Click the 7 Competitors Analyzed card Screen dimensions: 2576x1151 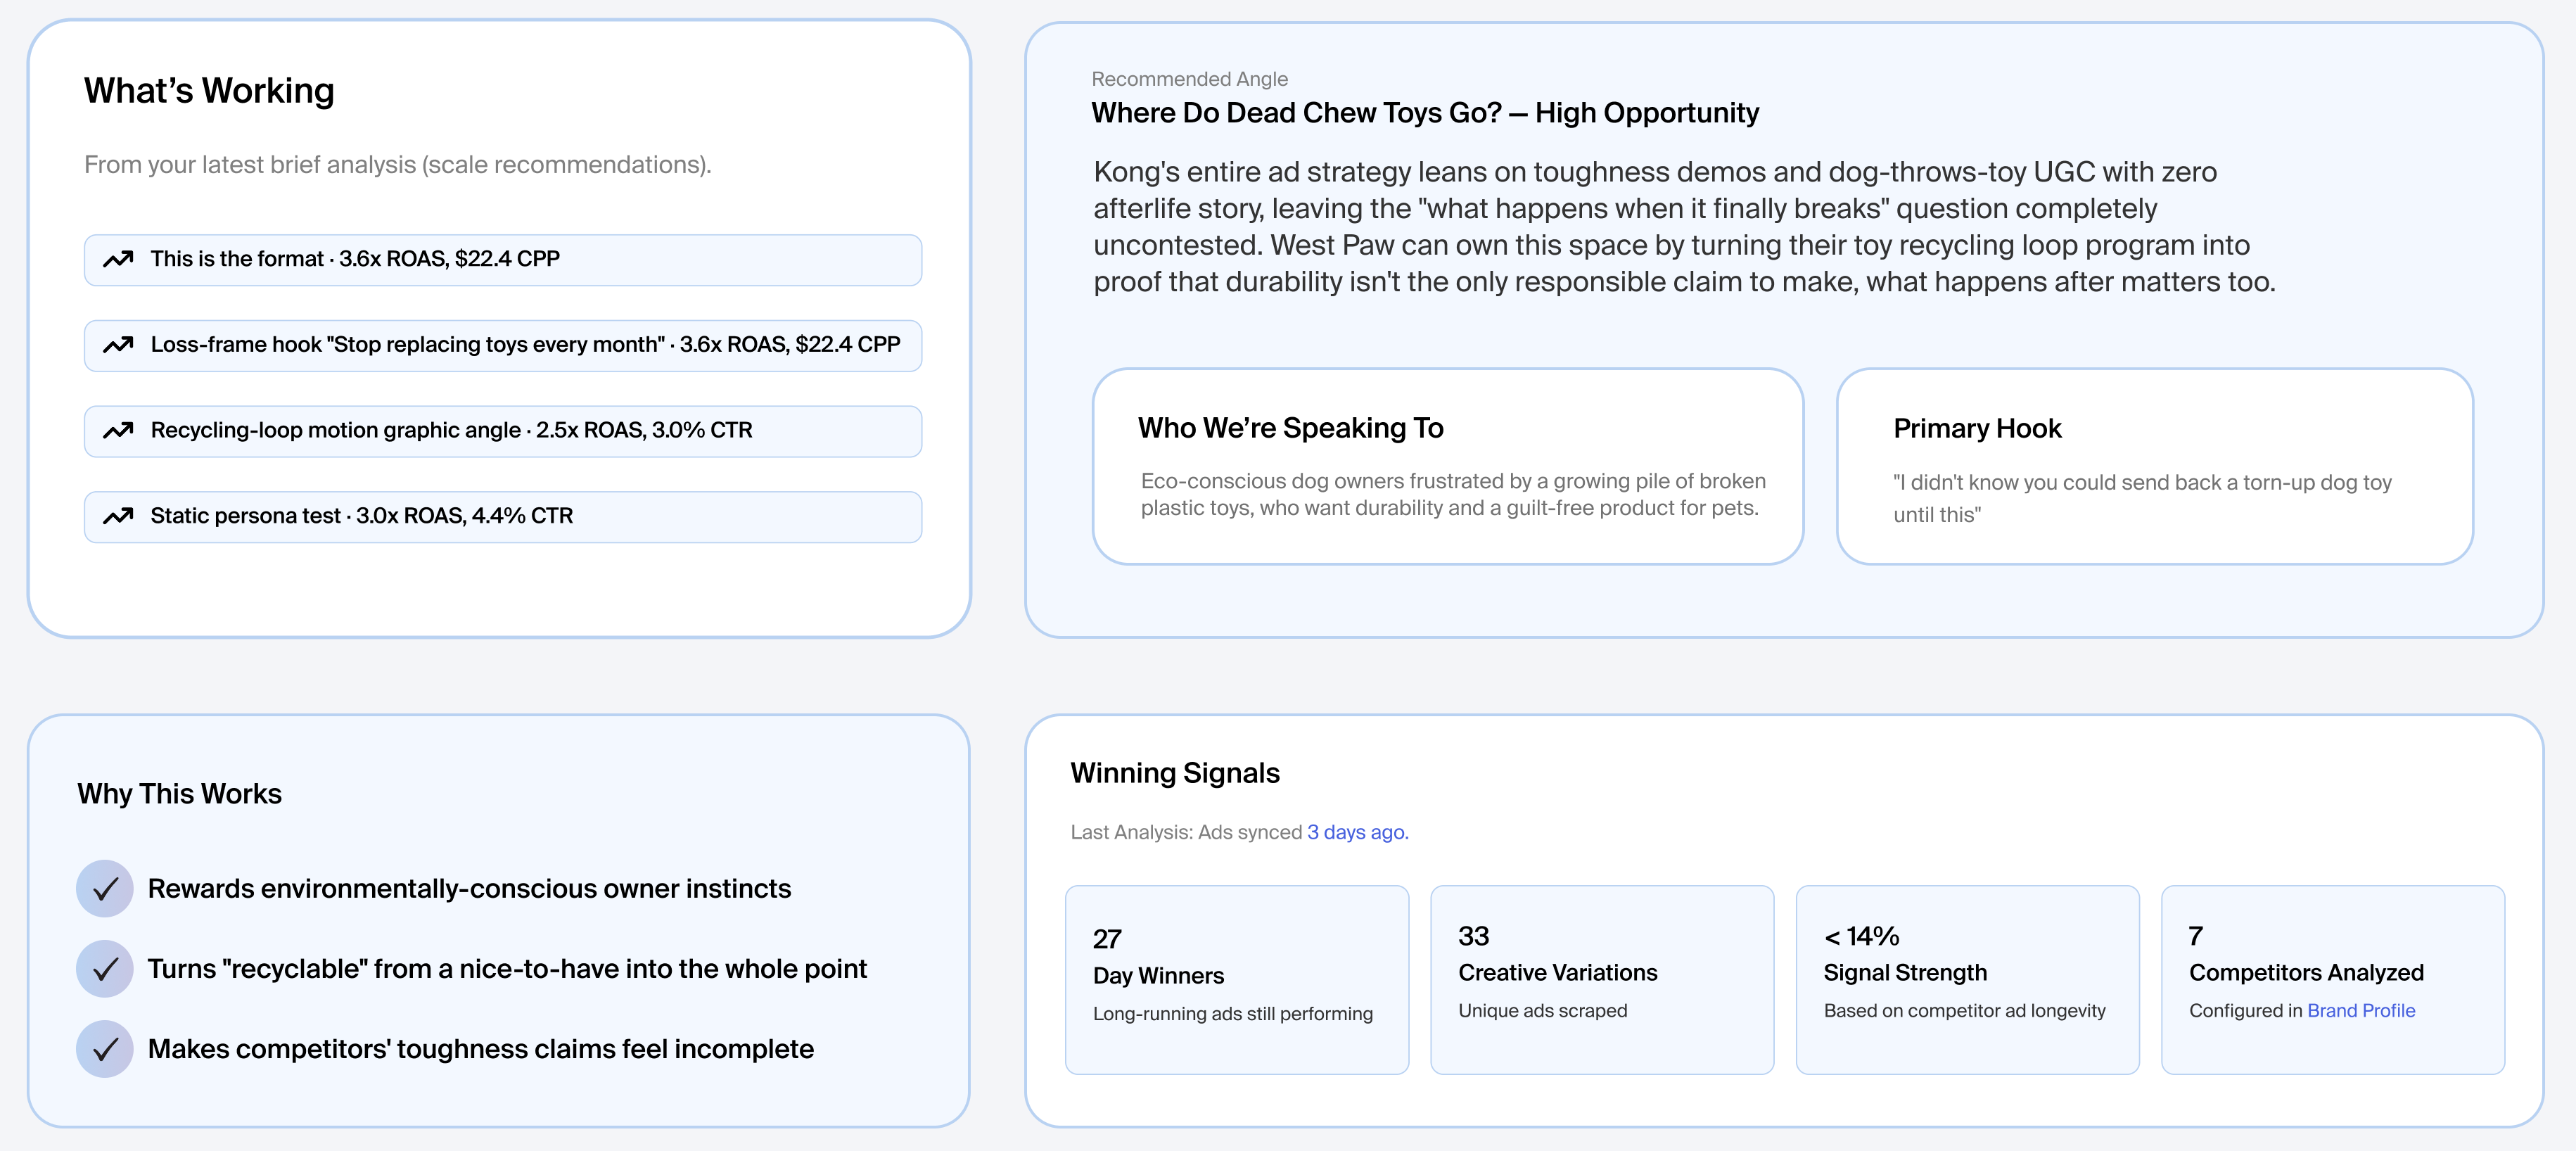[2332, 980]
